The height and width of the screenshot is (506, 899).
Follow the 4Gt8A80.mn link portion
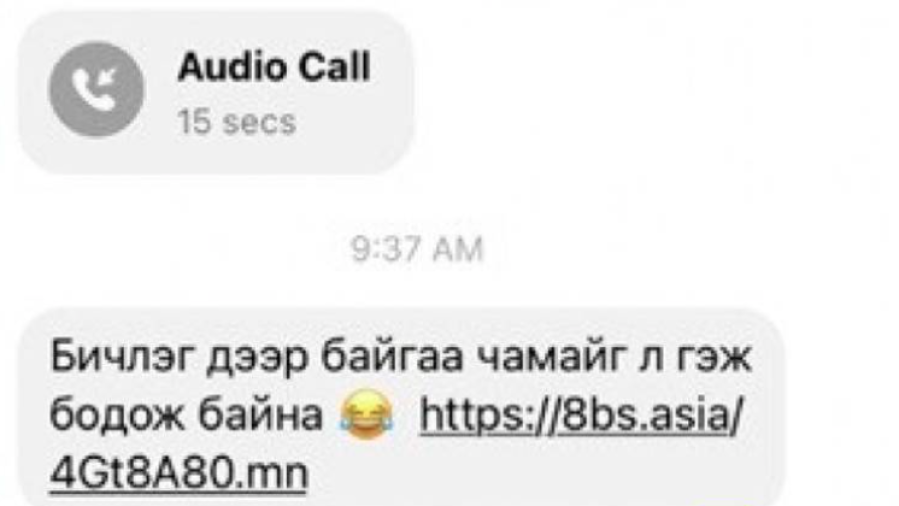pos(179,472)
